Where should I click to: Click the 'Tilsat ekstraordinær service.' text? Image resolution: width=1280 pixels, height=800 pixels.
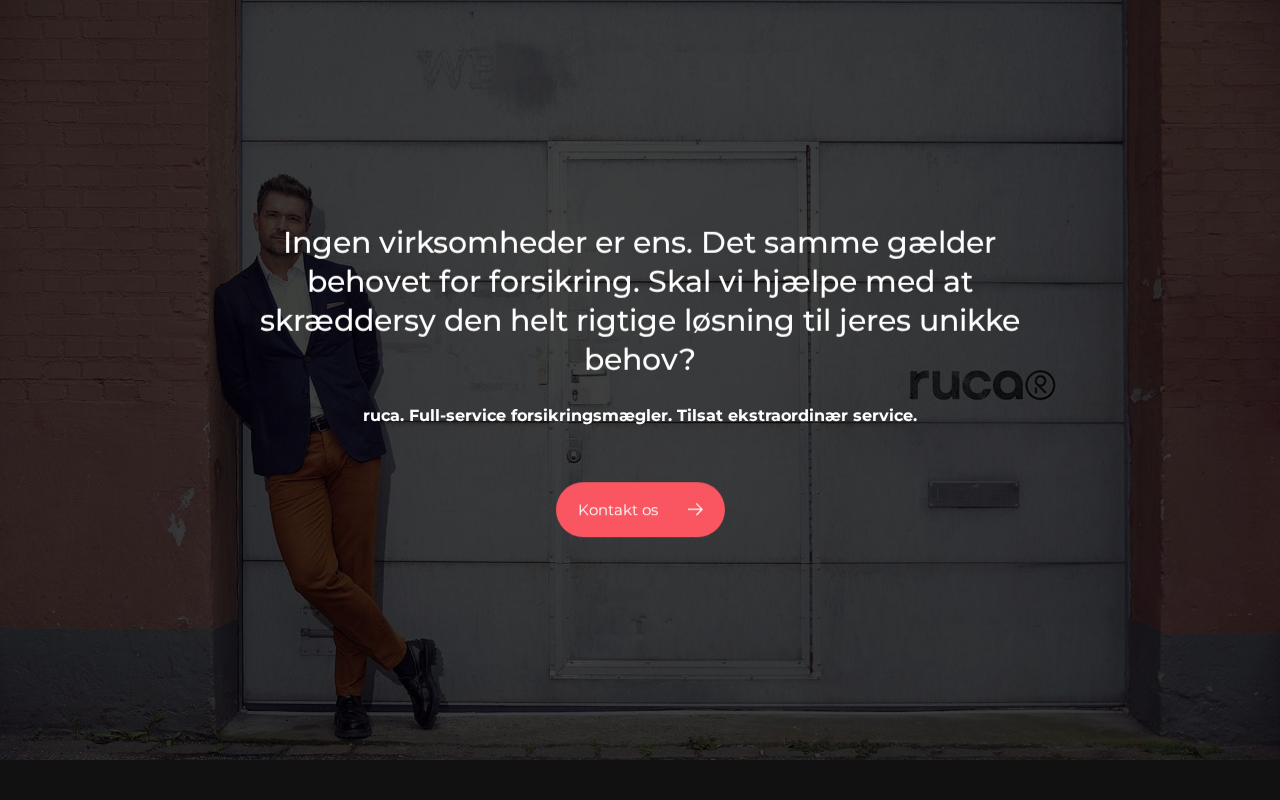[797, 415]
